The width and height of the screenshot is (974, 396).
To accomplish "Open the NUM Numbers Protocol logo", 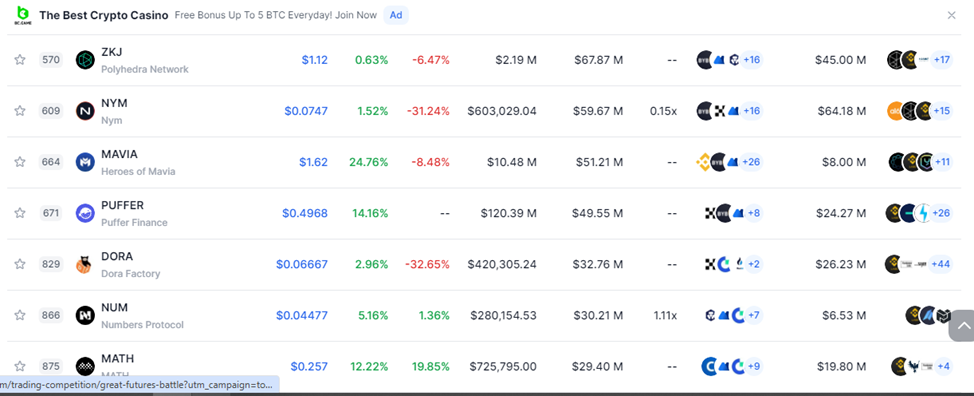I will [x=85, y=315].
